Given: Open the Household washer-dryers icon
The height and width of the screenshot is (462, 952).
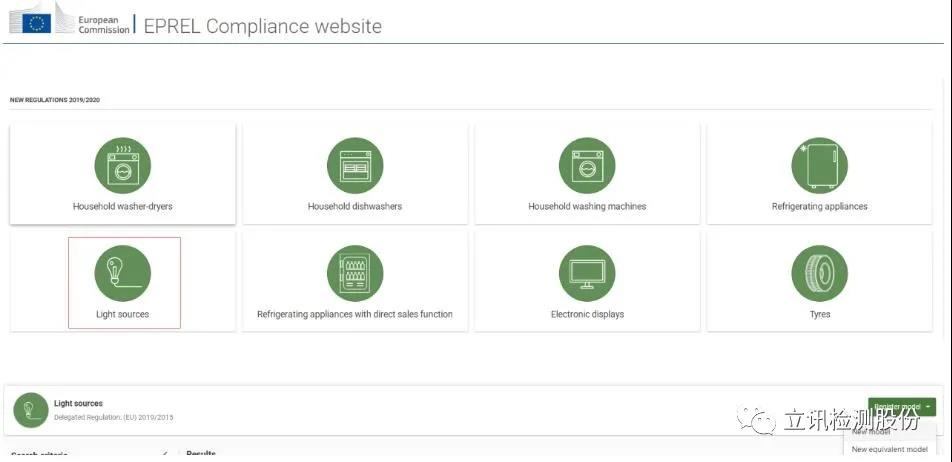Looking at the screenshot, I should coord(123,166).
